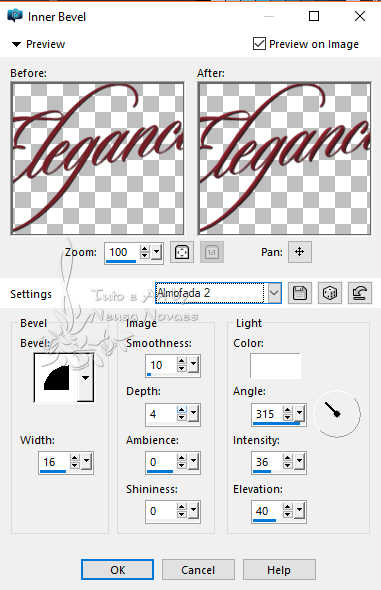The width and height of the screenshot is (381, 590).
Task: Collapse the Preview section triangle
Action: click(x=16, y=44)
